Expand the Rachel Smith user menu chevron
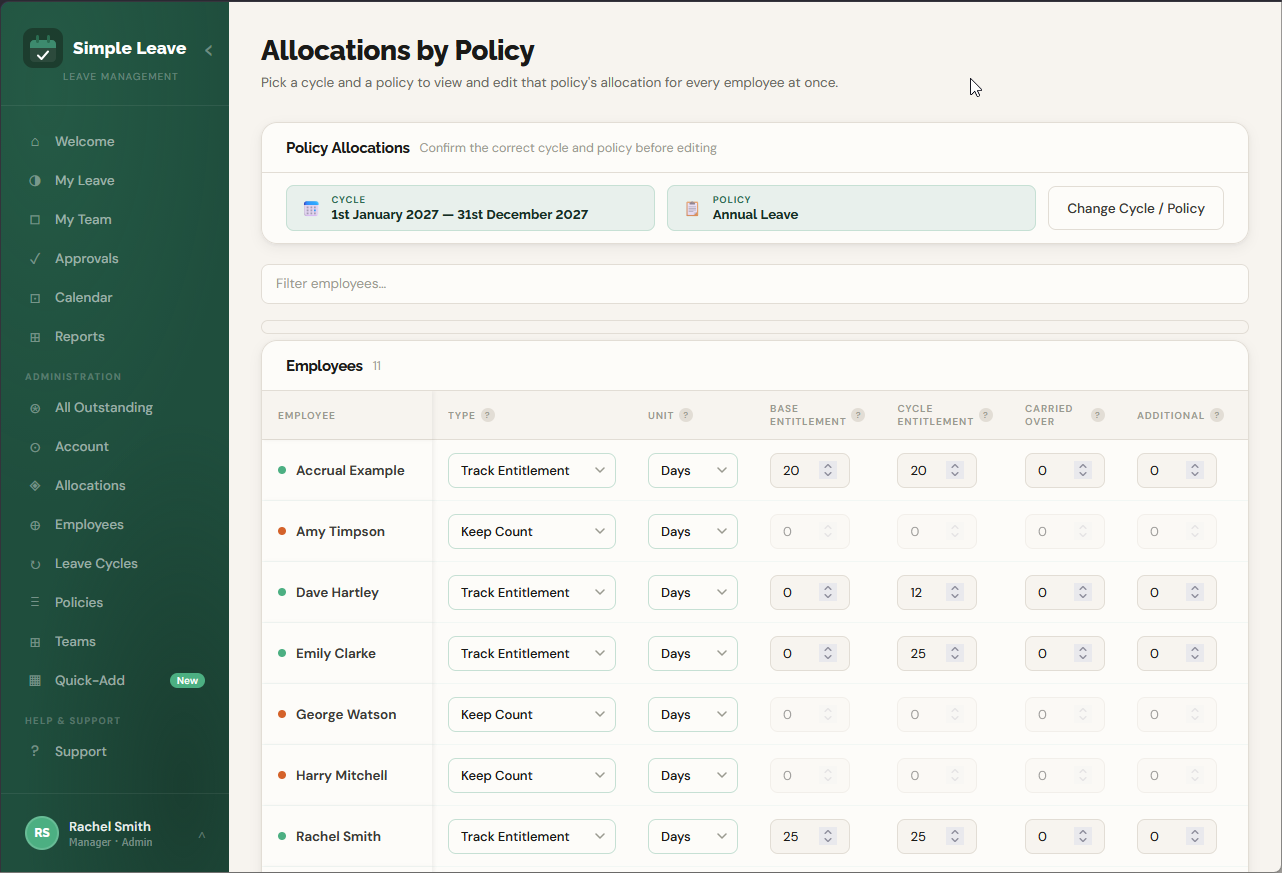1282x873 pixels. tap(201, 834)
